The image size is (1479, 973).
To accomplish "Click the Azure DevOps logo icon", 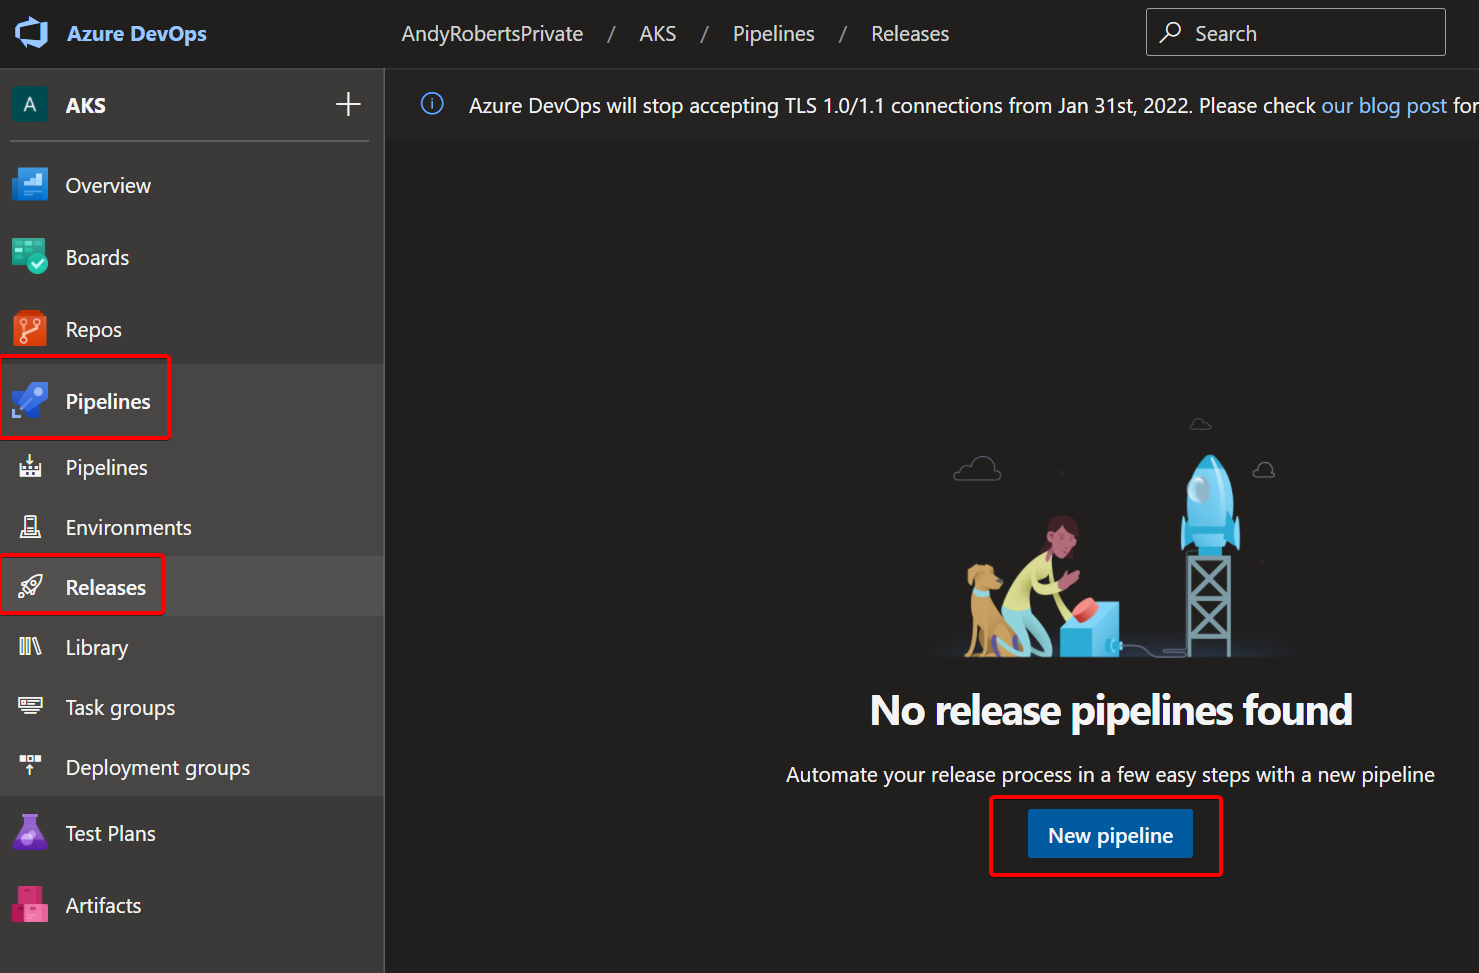I will click(x=31, y=33).
